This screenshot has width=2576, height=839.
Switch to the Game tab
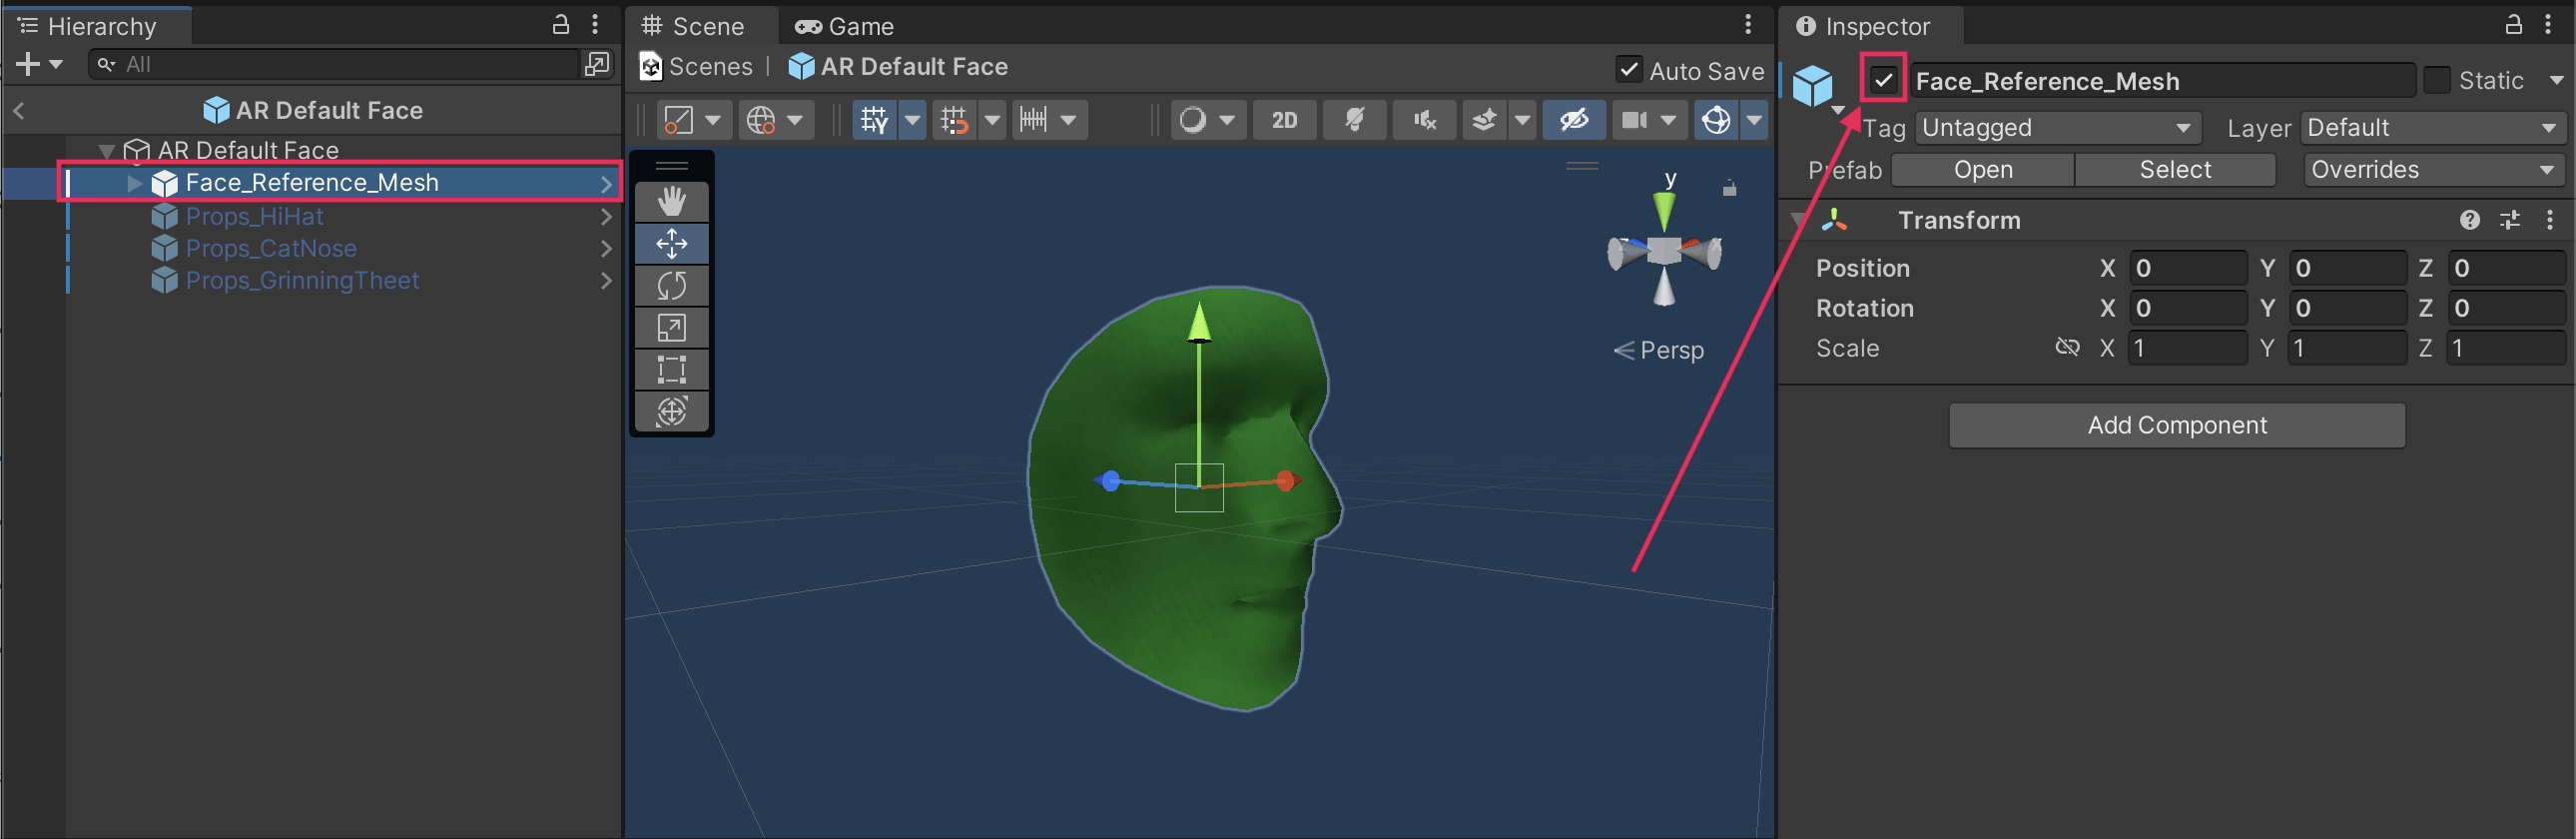[845, 26]
